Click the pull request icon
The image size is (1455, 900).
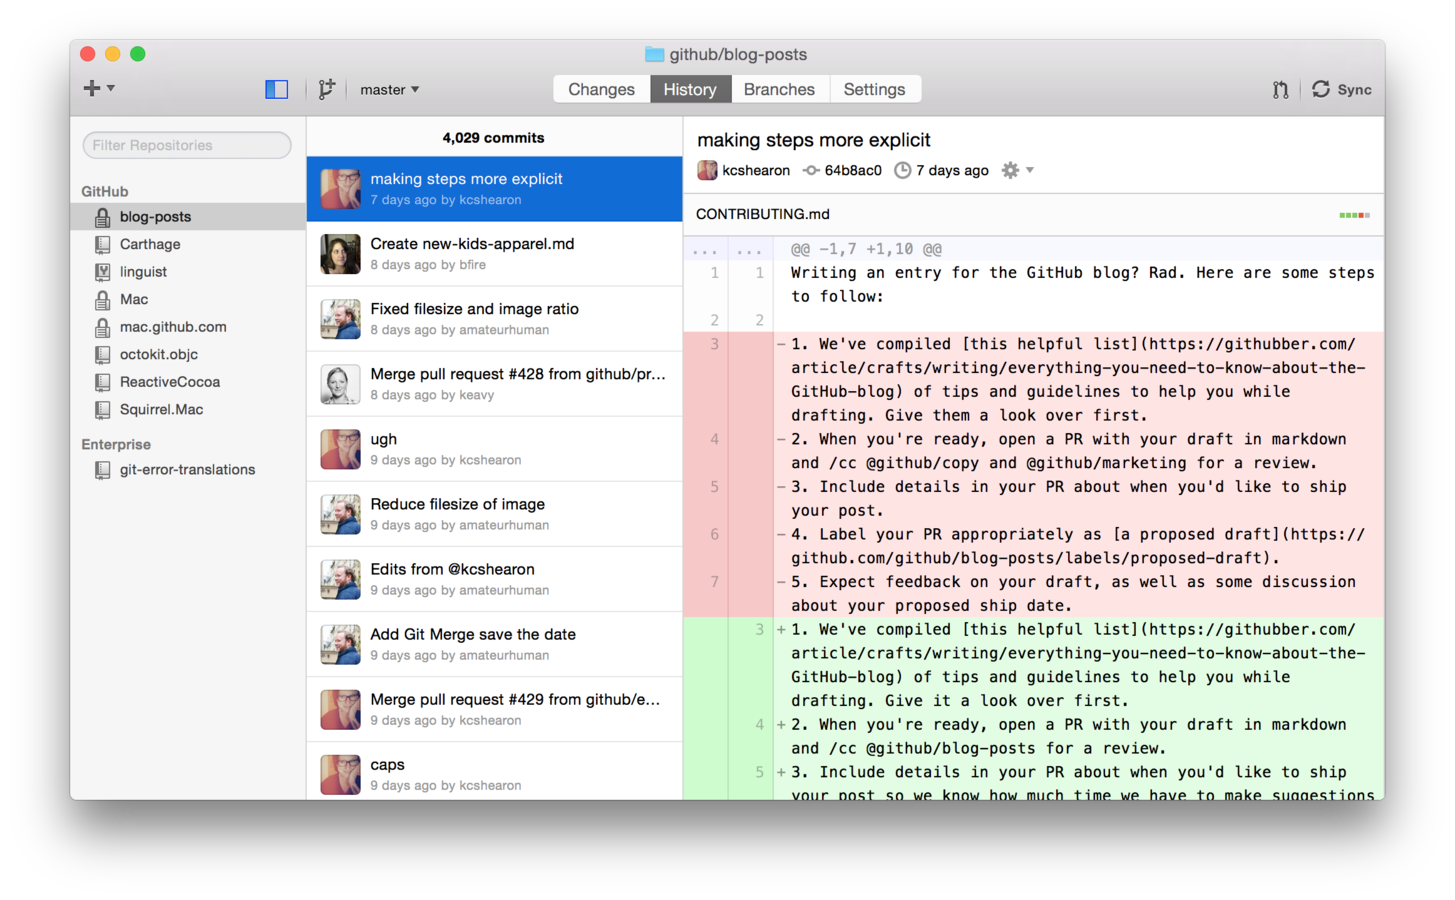1280,89
